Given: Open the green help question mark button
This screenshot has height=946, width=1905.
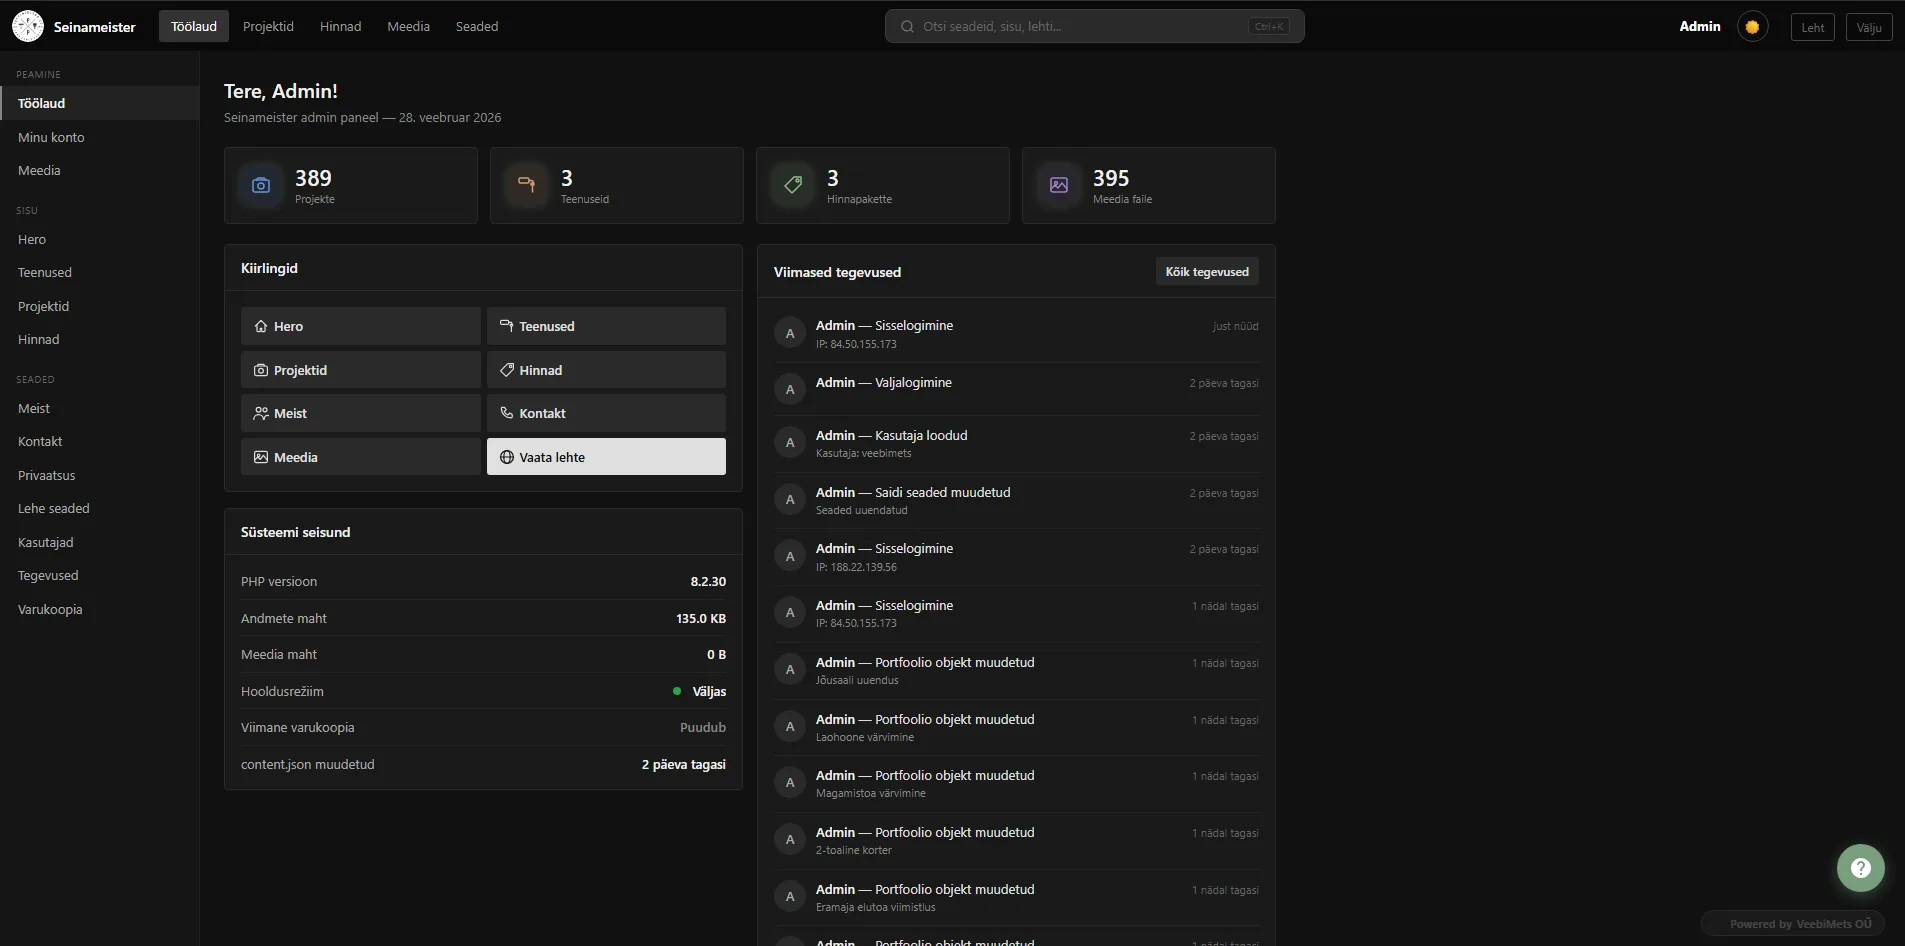Looking at the screenshot, I should (x=1860, y=868).
